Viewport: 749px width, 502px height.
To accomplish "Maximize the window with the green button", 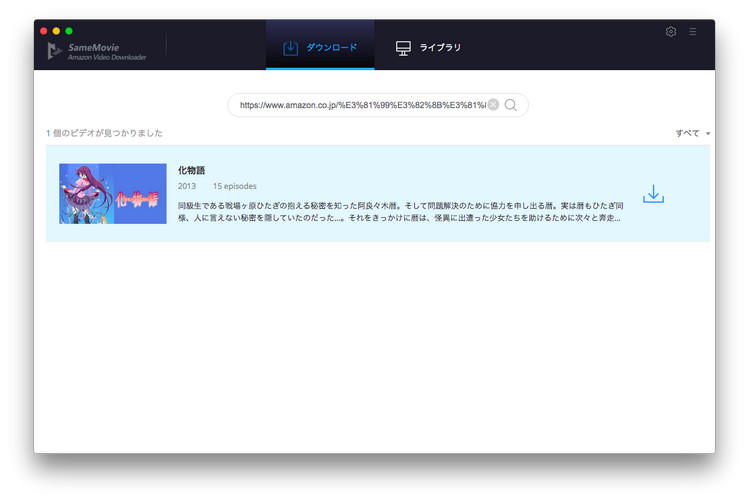I will click(69, 31).
